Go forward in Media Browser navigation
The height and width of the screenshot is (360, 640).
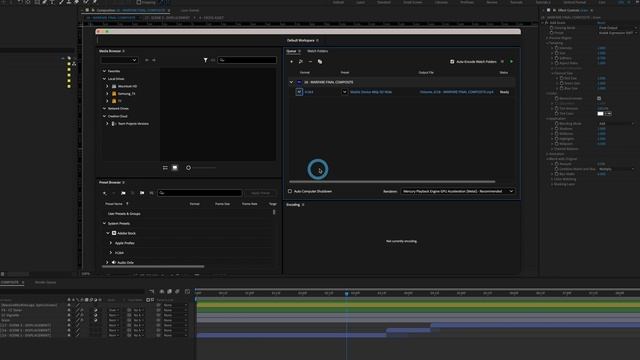pyautogui.click(x=154, y=60)
